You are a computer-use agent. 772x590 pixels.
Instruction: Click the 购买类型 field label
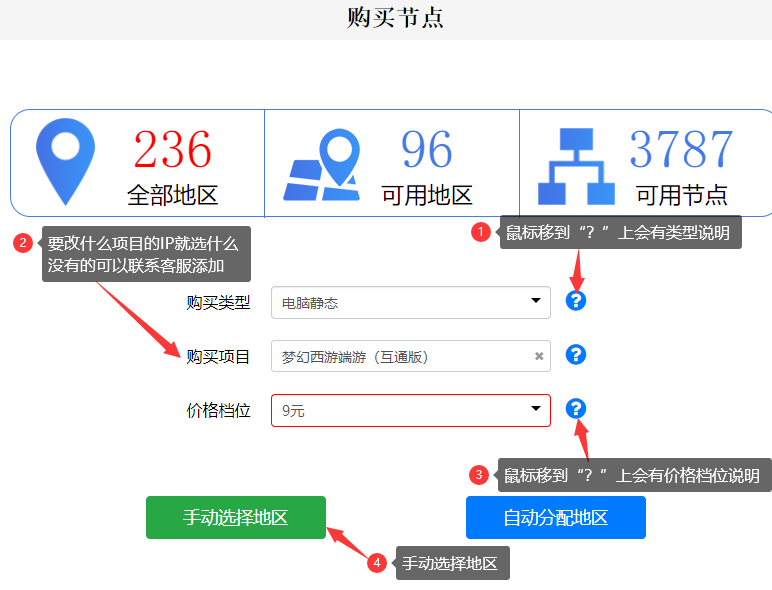(x=218, y=302)
